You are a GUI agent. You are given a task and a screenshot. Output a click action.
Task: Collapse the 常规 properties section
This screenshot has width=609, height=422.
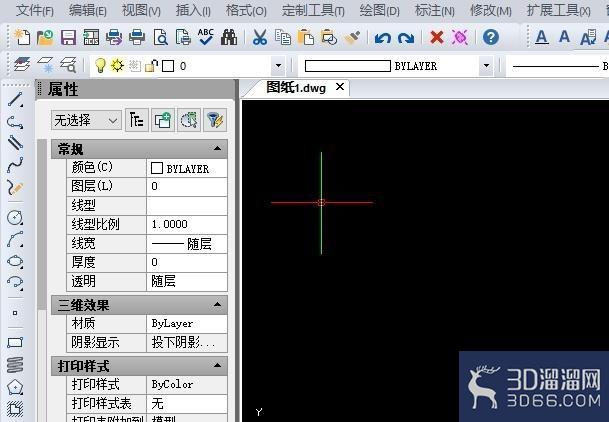[x=218, y=149]
